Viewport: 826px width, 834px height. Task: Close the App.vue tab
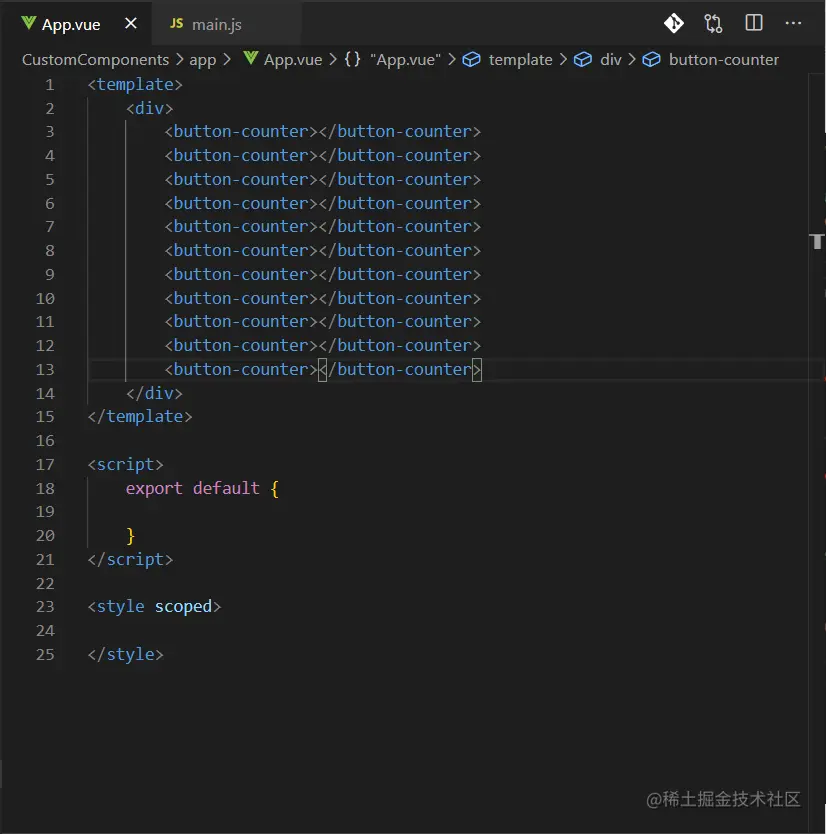coord(131,23)
